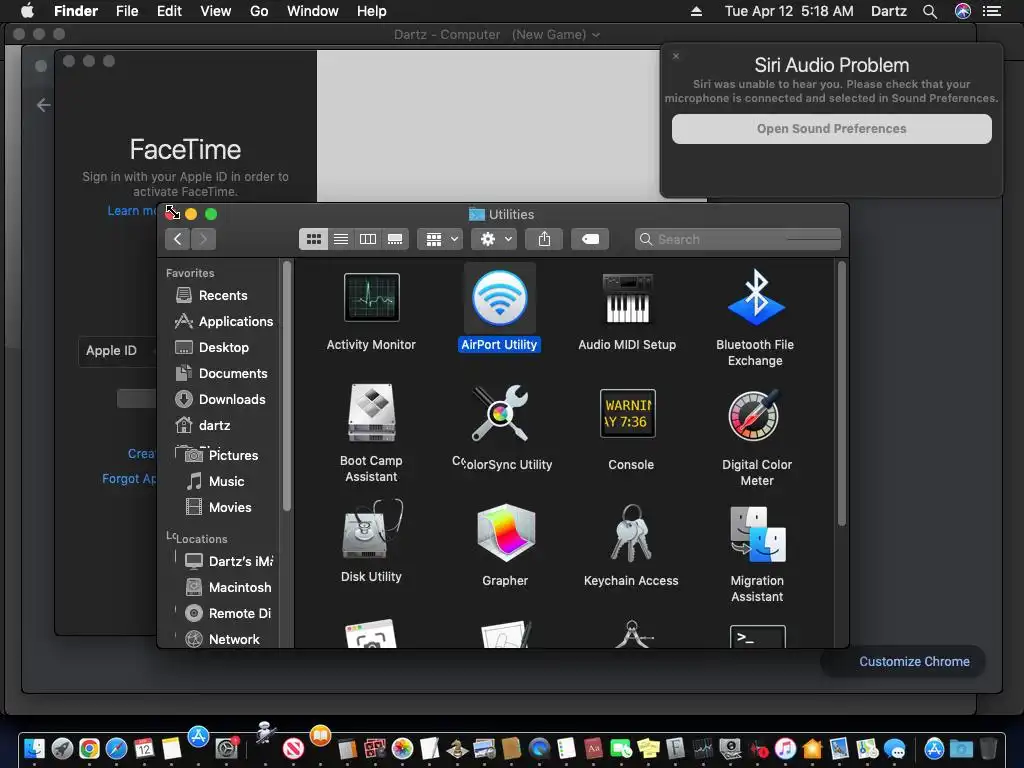This screenshot has width=1024, height=768.
Task: Click the Siri icon in menu bar
Action: click(x=963, y=11)
